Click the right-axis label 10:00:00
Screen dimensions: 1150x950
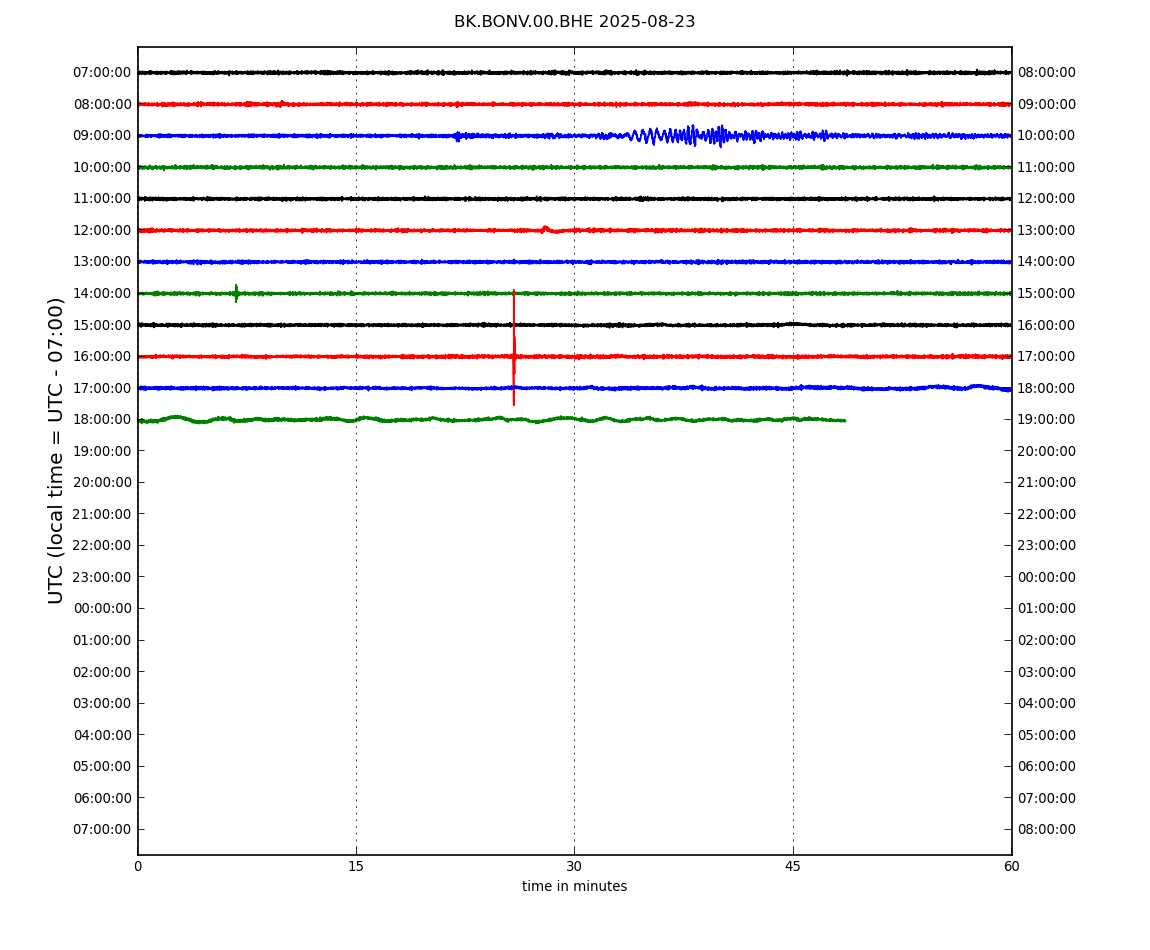pyautogui.click(x=1047, y=136)
